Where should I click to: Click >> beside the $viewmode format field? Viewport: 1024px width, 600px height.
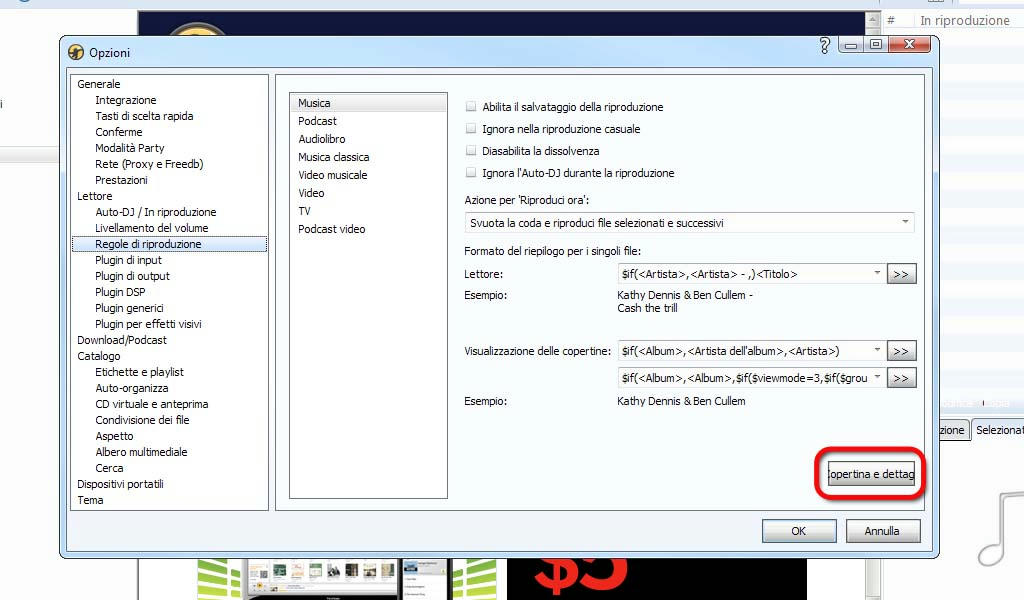pos(901,378)
